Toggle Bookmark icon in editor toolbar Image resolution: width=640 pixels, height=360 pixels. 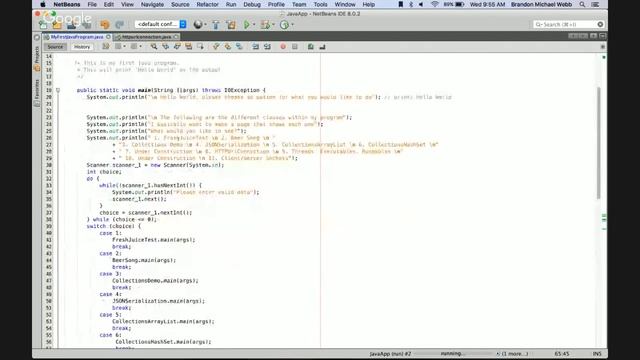[239, 47]
